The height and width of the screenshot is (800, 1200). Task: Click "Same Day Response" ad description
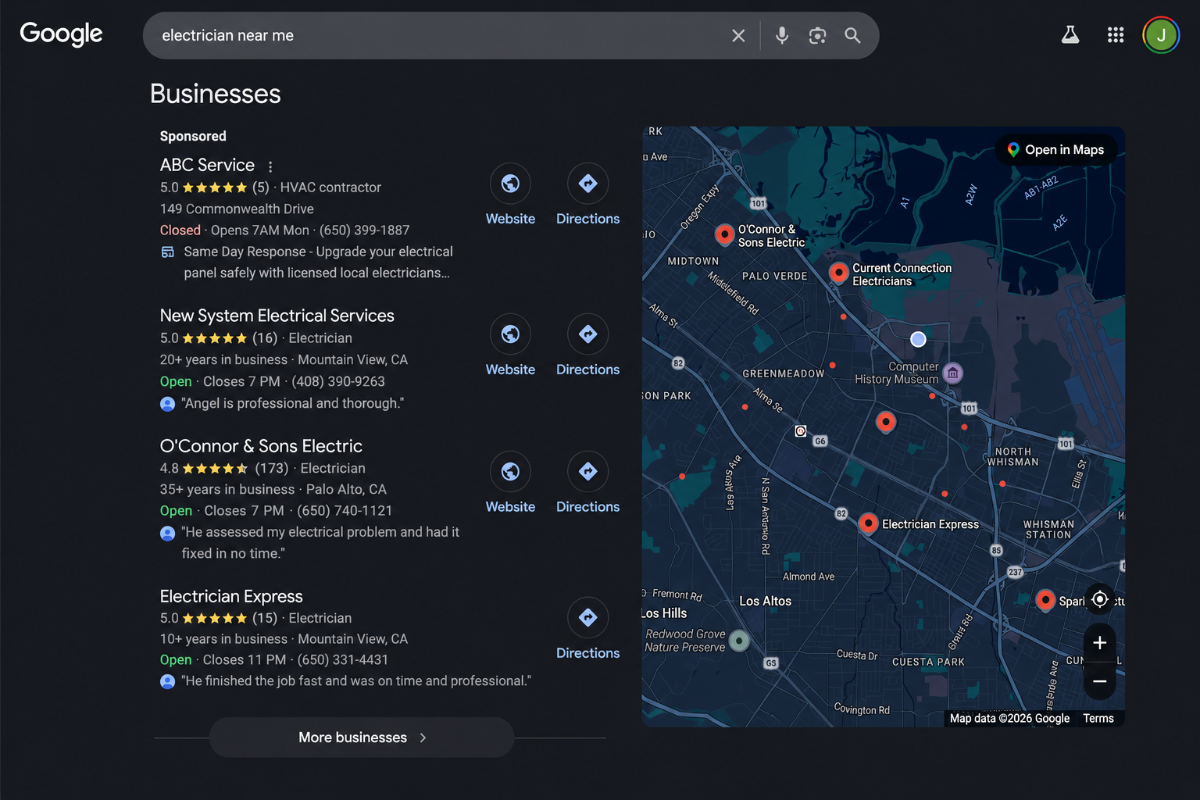tap(318, 262)
